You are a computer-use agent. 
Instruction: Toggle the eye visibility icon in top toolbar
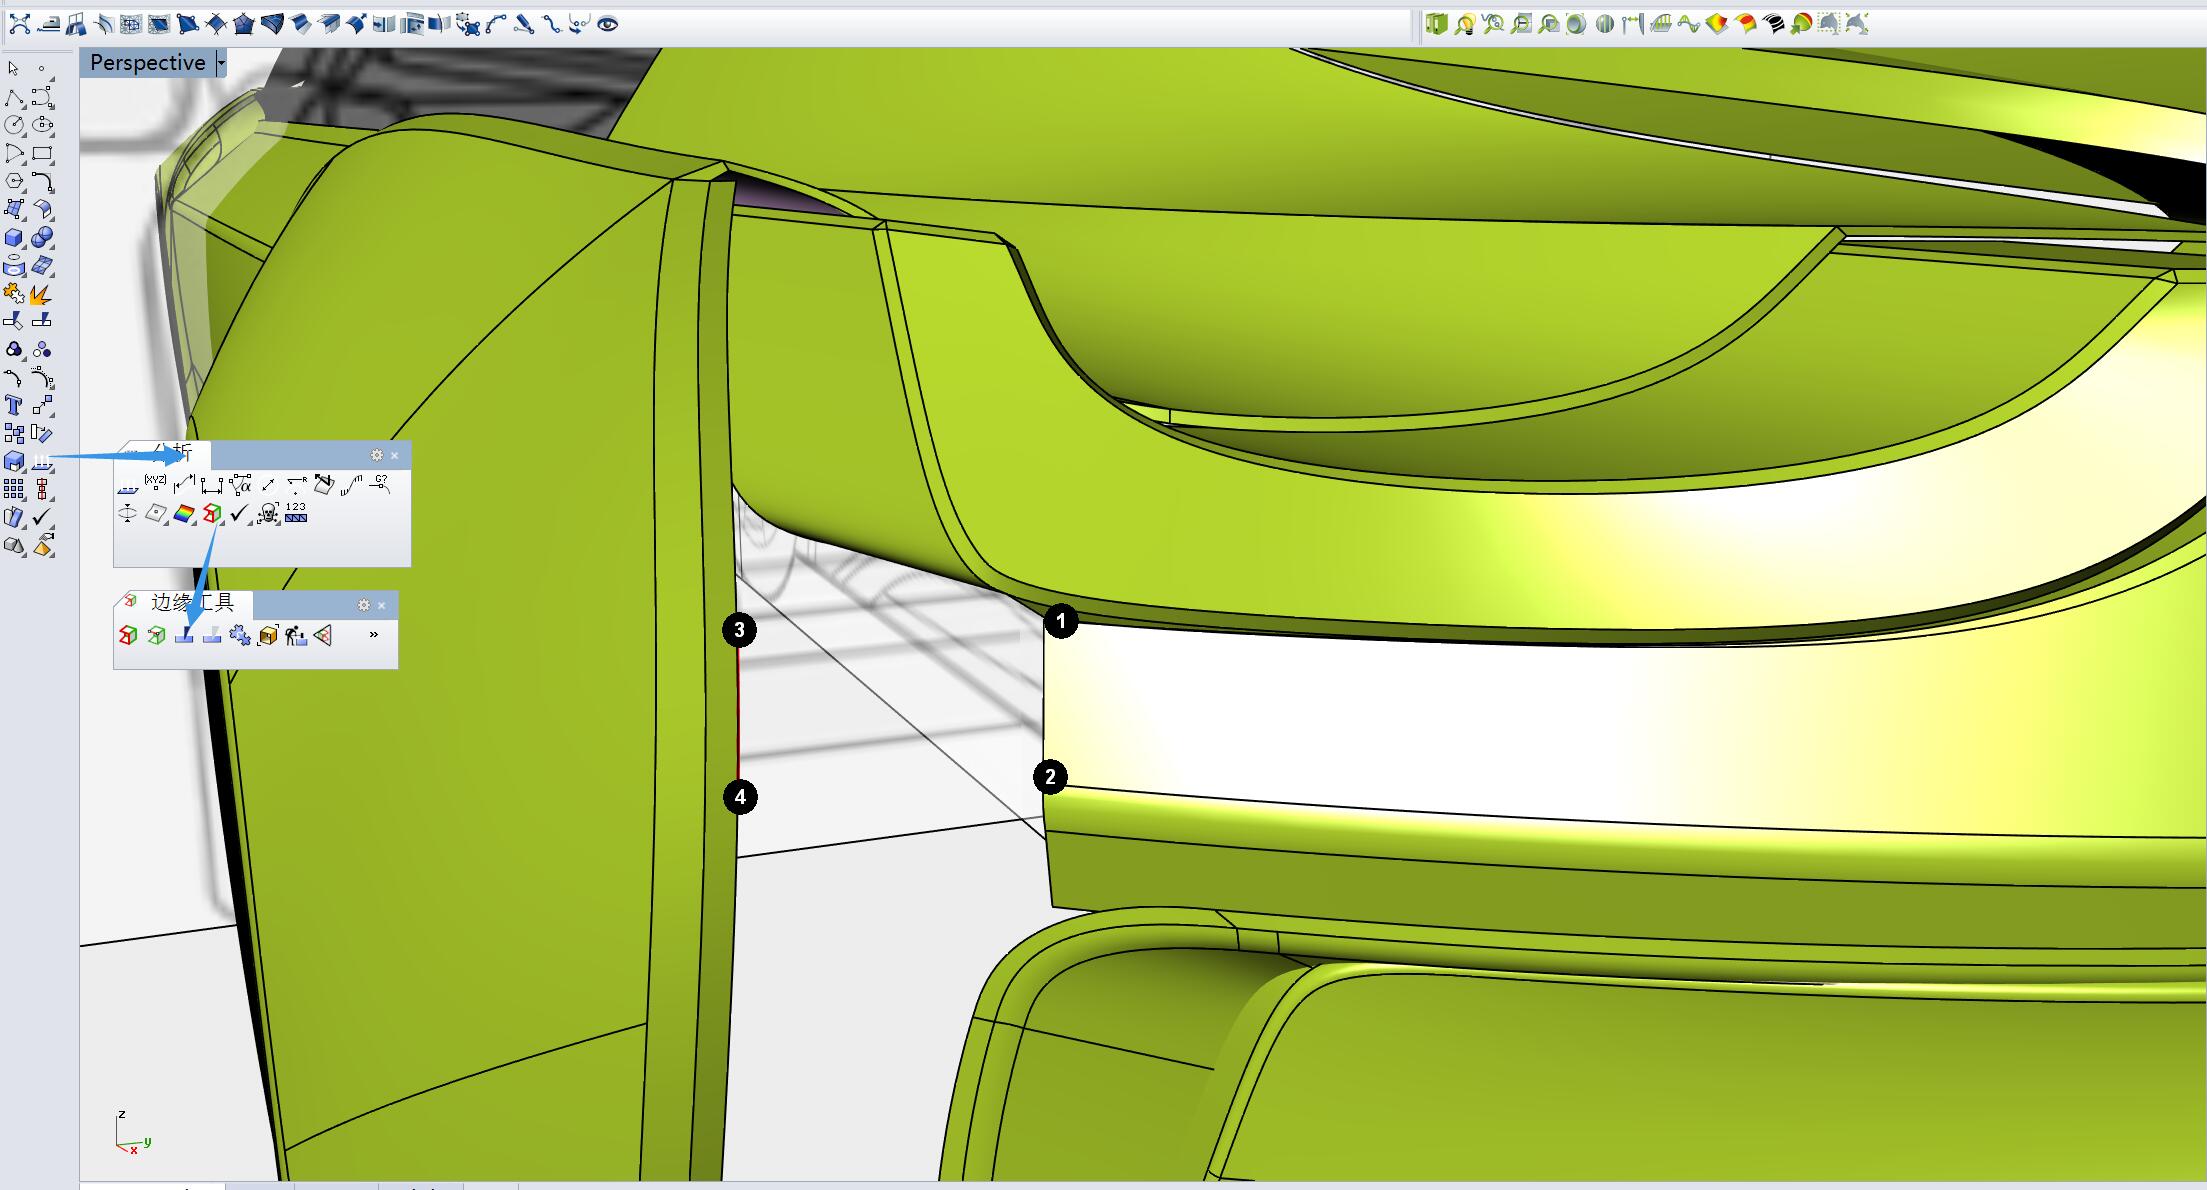607,24
